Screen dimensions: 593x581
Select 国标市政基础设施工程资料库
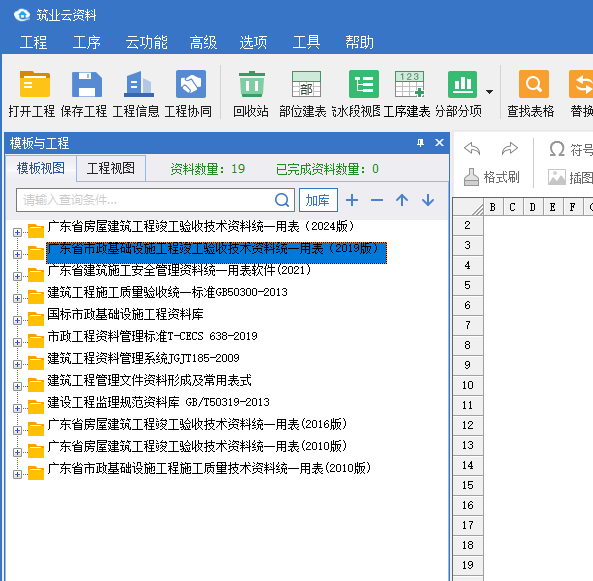(x=126, y=314)
